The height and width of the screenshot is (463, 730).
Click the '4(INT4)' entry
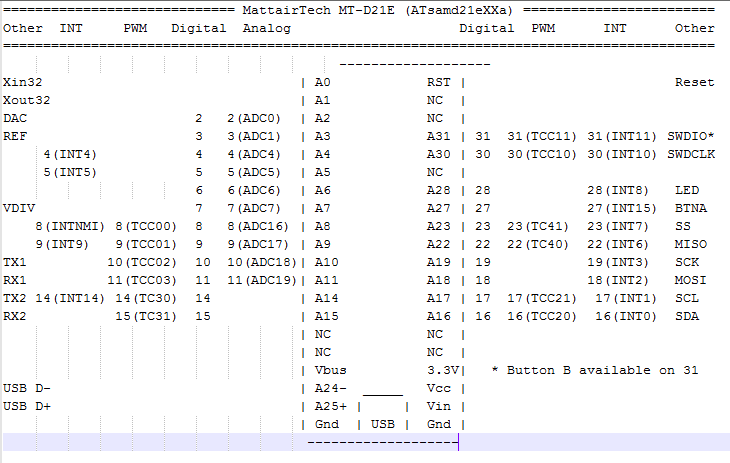pyautogui.click(x=70, y=155)
